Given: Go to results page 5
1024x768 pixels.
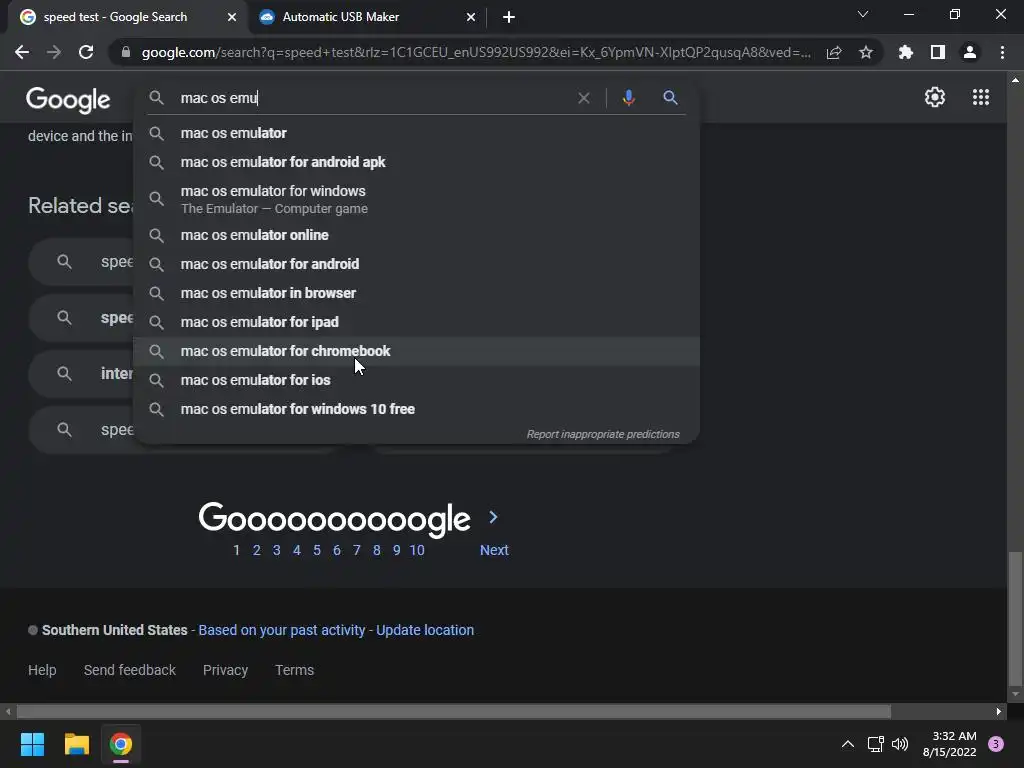Looking at the screenshot, I should [317, 551].
